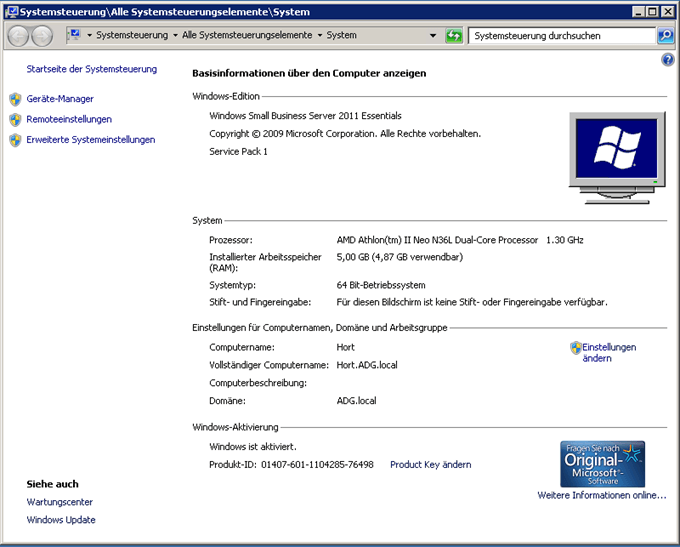Click the 5,00 GB RAM value
The width and height of the screenshot is (680, 547).
(400, 257)
